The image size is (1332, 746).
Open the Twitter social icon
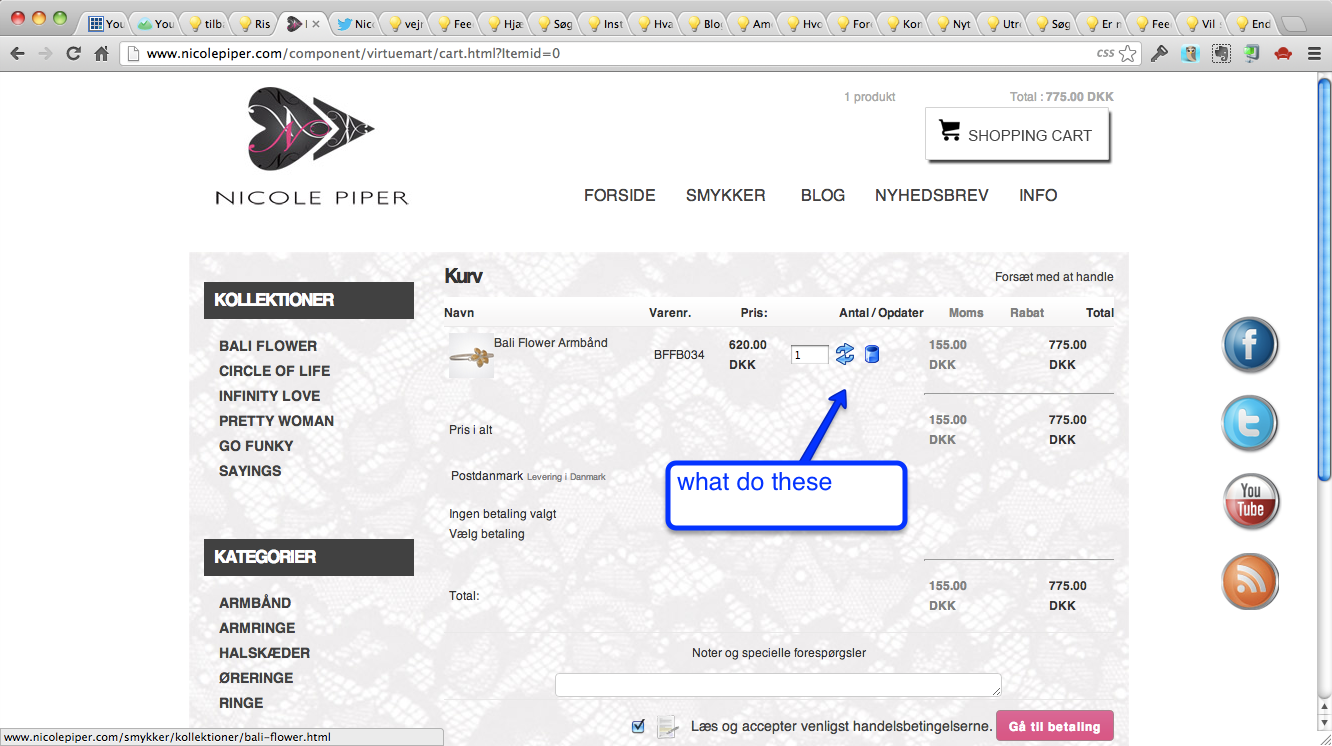tap(1250, 424)
